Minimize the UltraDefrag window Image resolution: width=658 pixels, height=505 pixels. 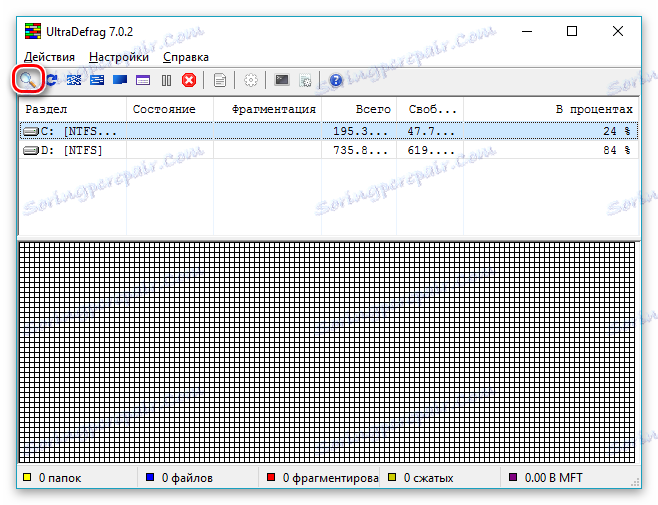[527, 31]
